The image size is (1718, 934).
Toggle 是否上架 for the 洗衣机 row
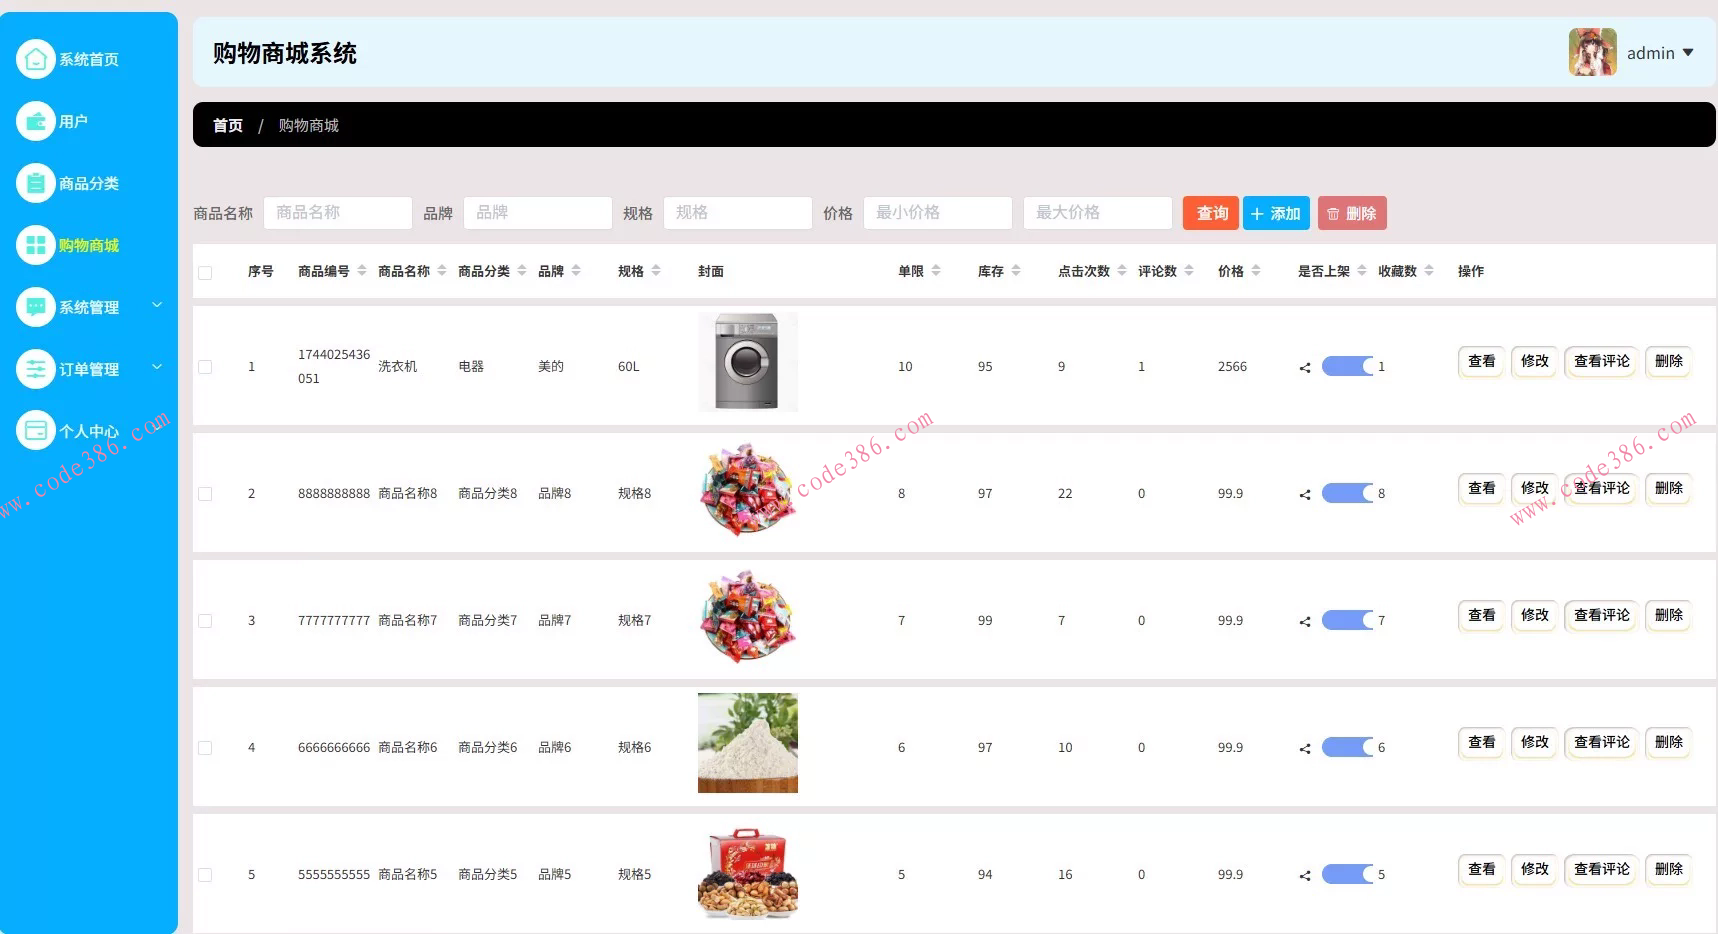point(1345,366)
